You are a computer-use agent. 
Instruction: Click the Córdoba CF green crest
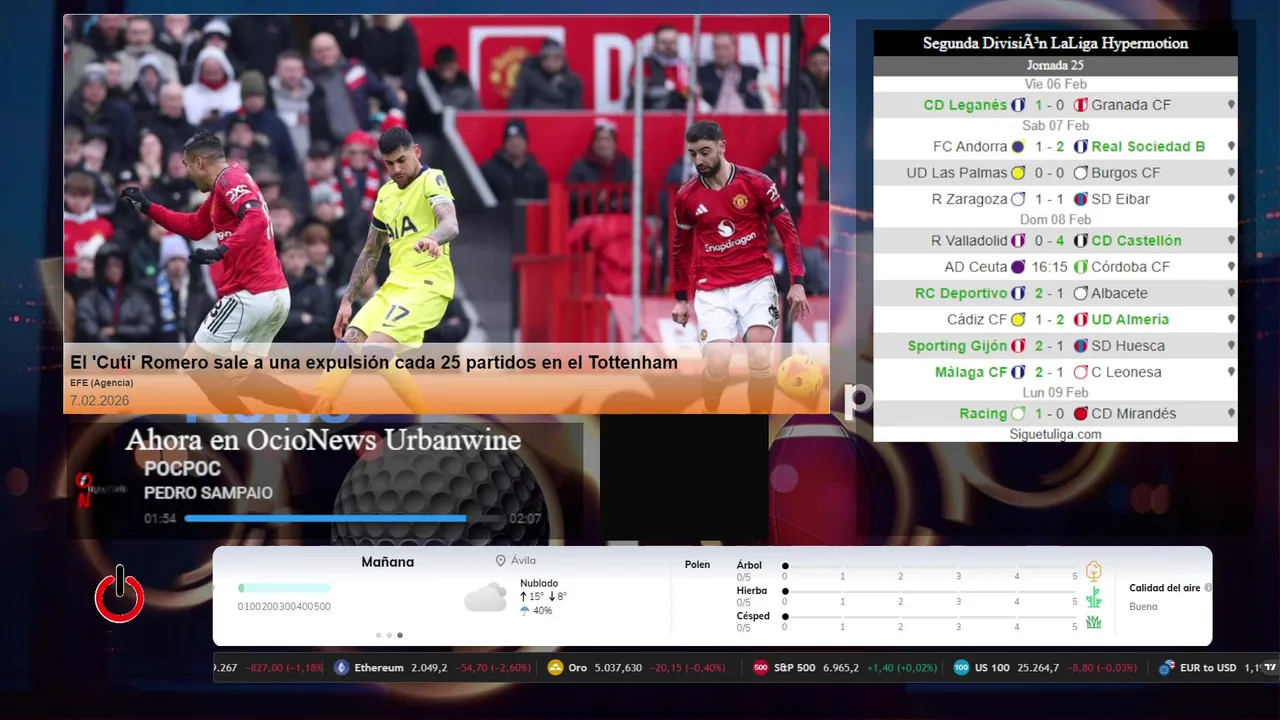(1080, 267)
